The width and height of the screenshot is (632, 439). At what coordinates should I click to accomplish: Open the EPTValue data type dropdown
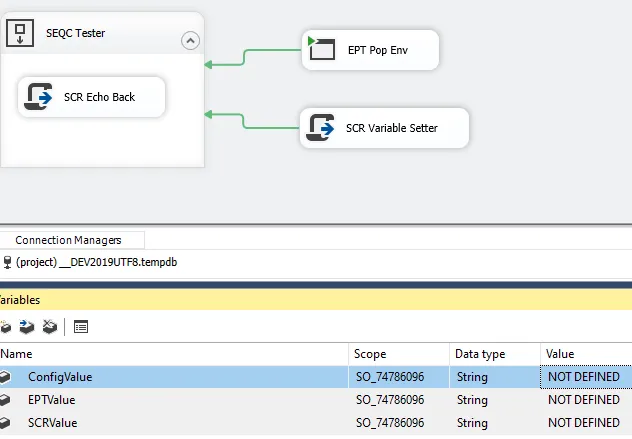(x=494, y=400)
